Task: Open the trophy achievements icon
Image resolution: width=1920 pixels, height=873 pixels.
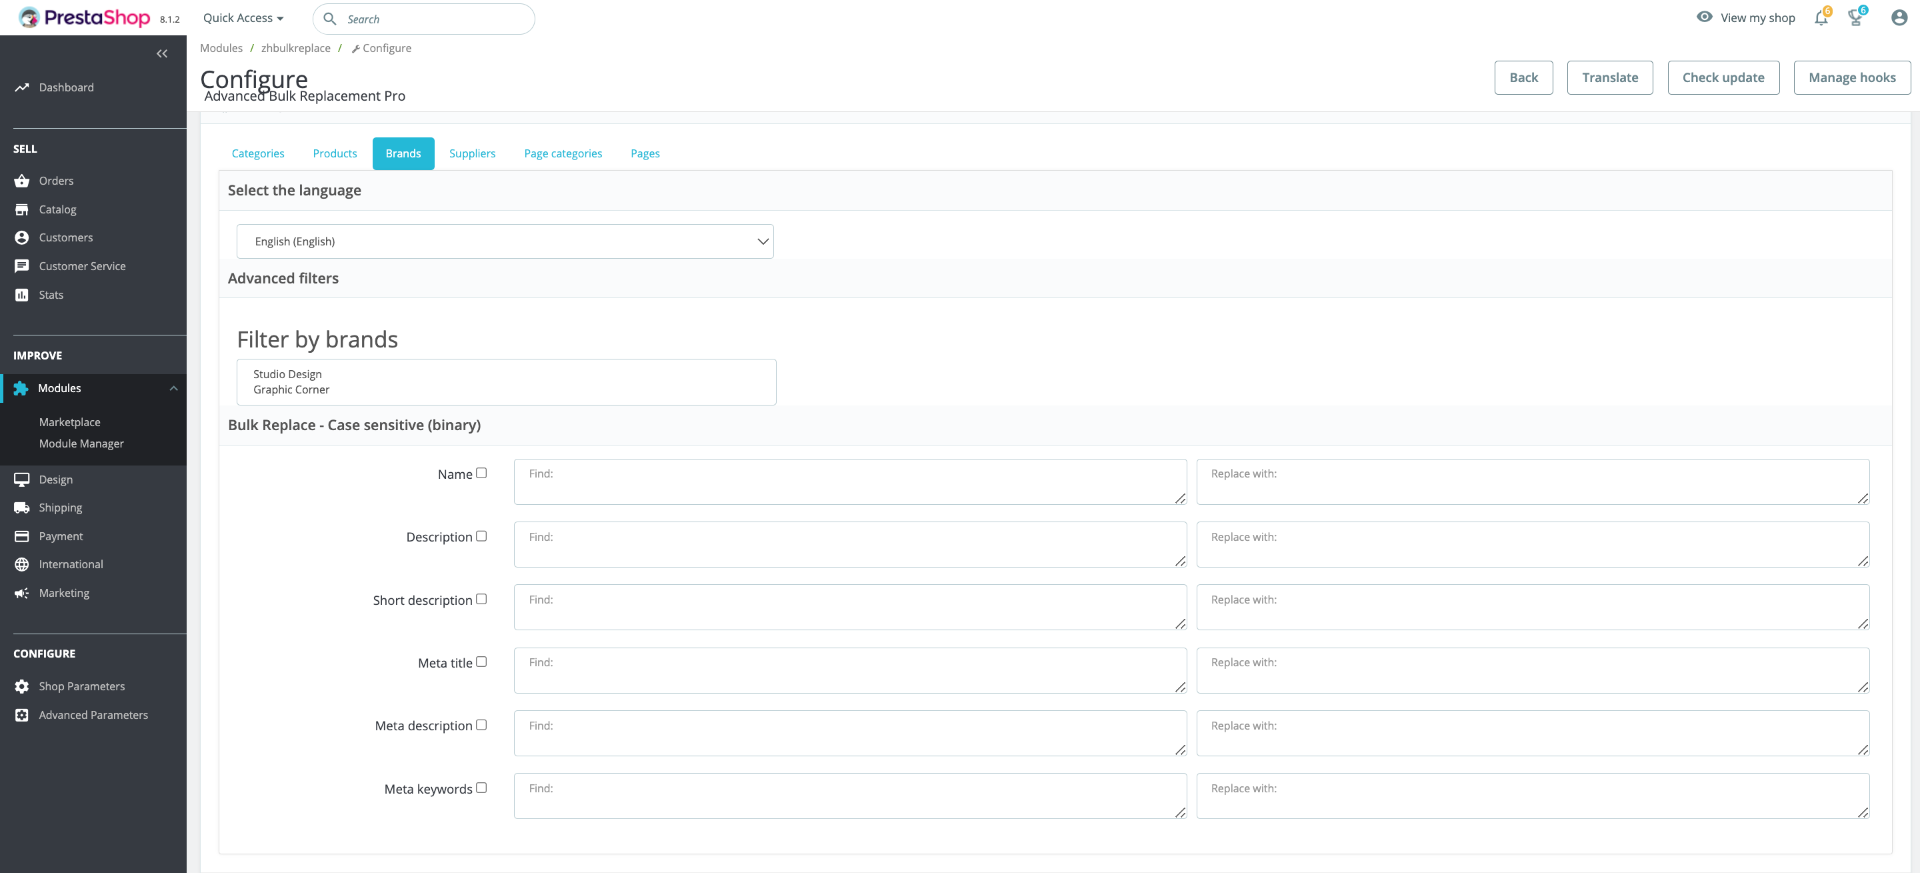Action: (1856, 18)
